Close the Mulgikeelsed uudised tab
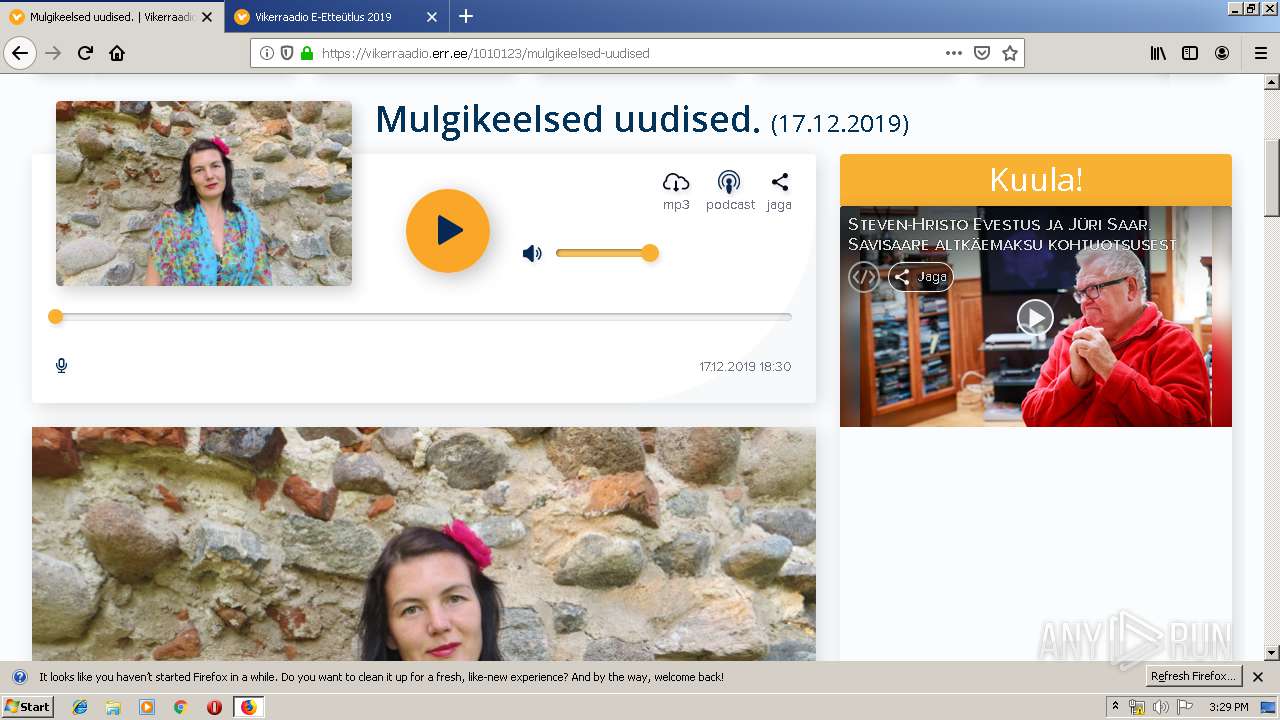The width and height of the screenshot is (1280, 720). 208,17
